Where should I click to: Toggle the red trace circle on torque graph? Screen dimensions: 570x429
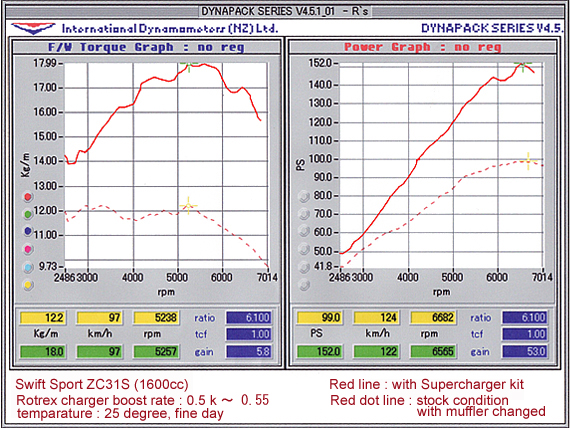pyautogui.click(x=28, y=197)
